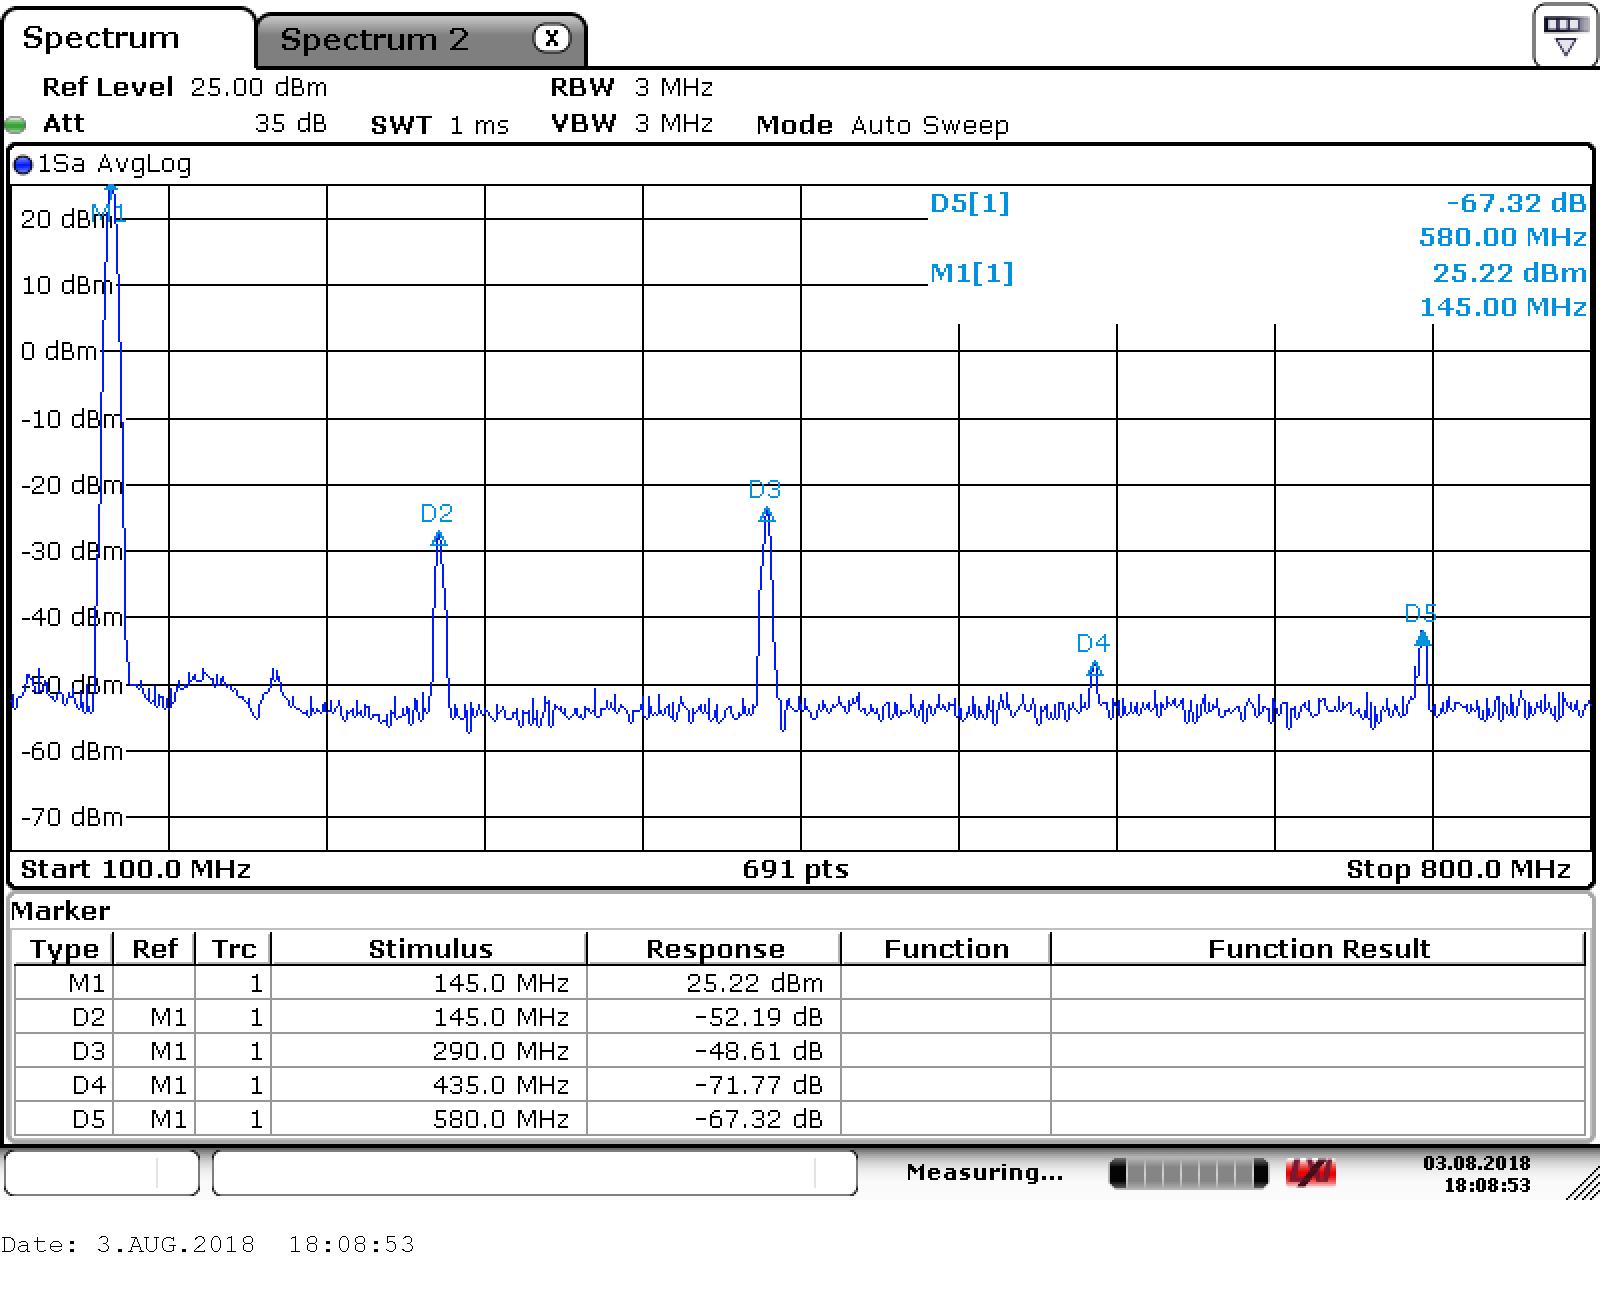Screen dimensions: 1600x1292
Task: Click the short empty status field at bottom left
Action: point(102,1172)
